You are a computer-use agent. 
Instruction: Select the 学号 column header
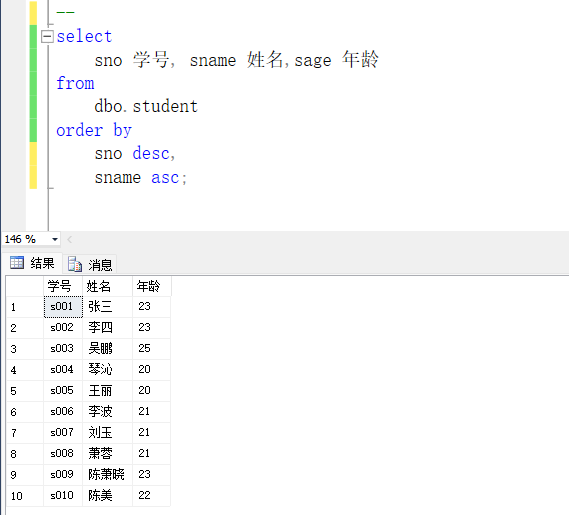click(63, 286)
